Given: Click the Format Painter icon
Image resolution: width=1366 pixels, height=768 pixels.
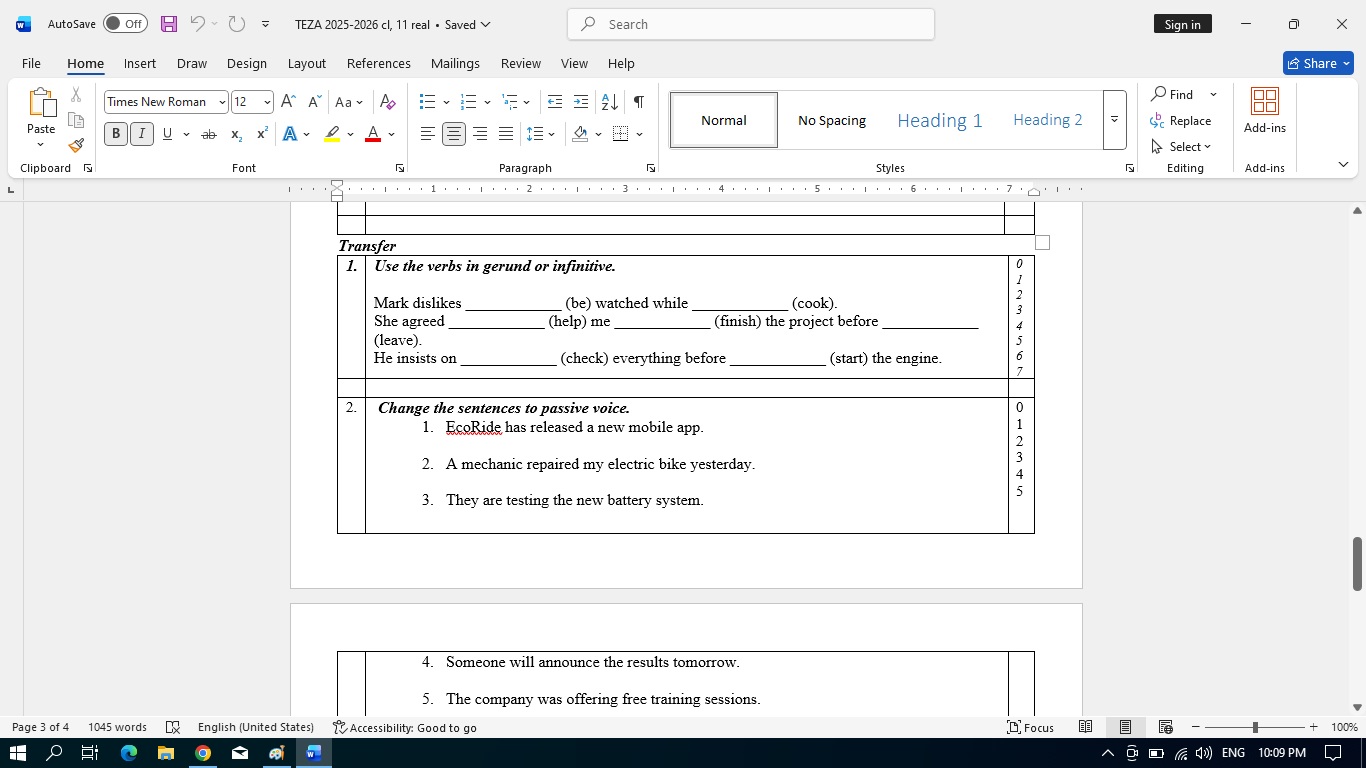Looking at the screenshot, I should 76,145.
